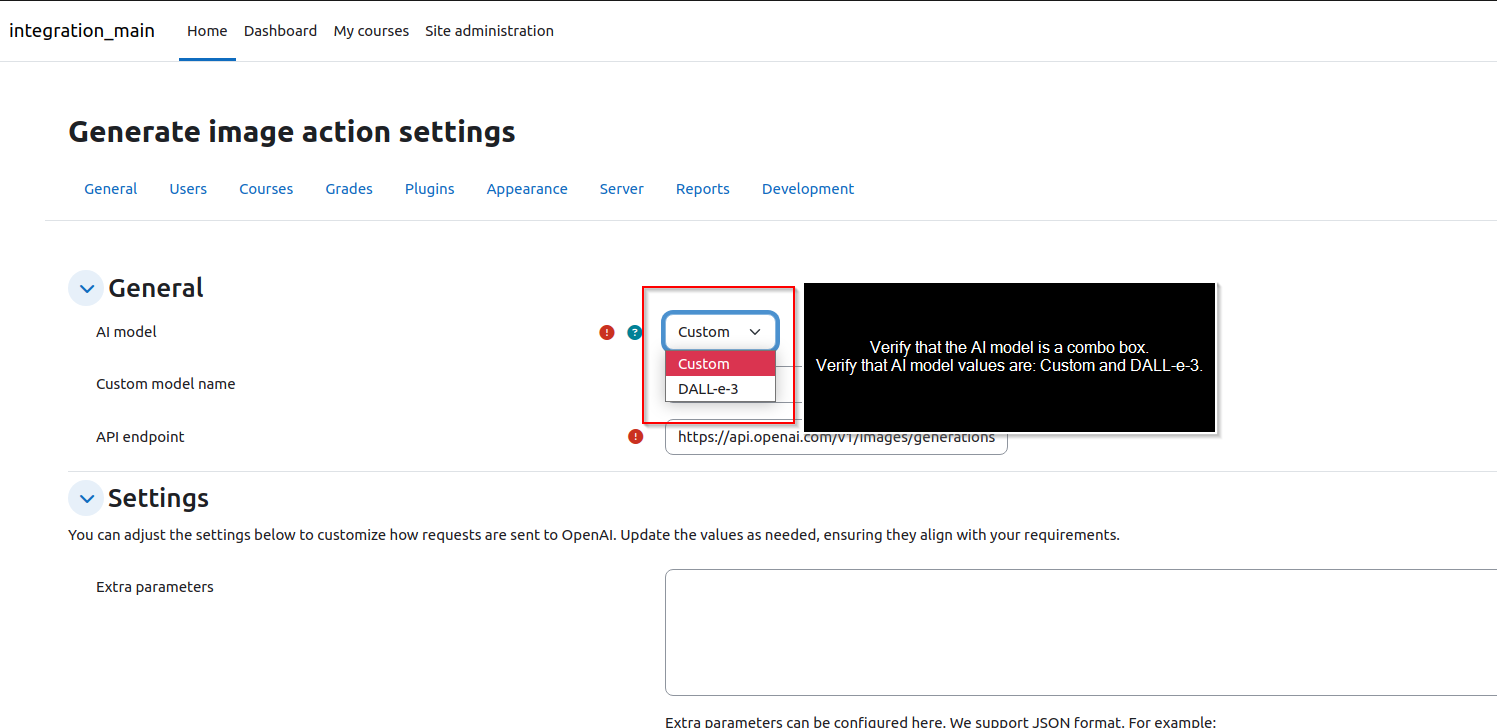This screenshot has height=728, width=1497.
Task: Click the General section heading
Action: coord(156,288)
